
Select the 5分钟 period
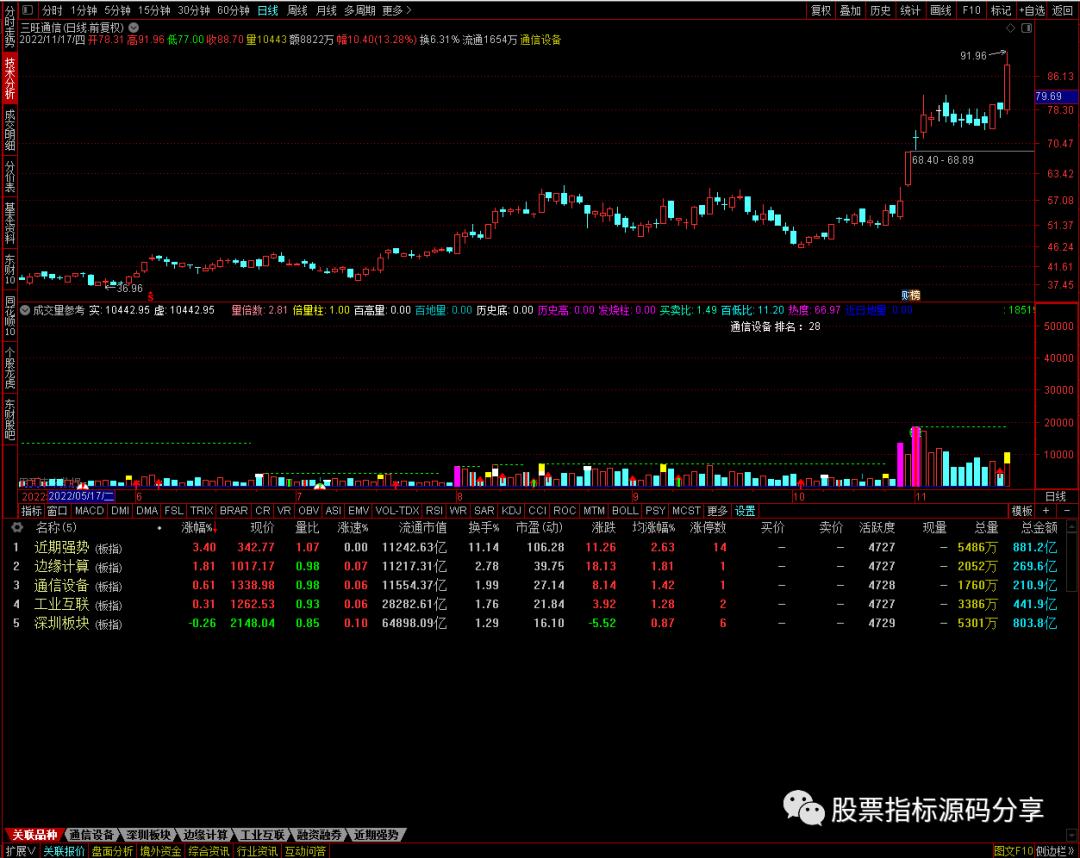pyautogui.click(x=117, y=10)
